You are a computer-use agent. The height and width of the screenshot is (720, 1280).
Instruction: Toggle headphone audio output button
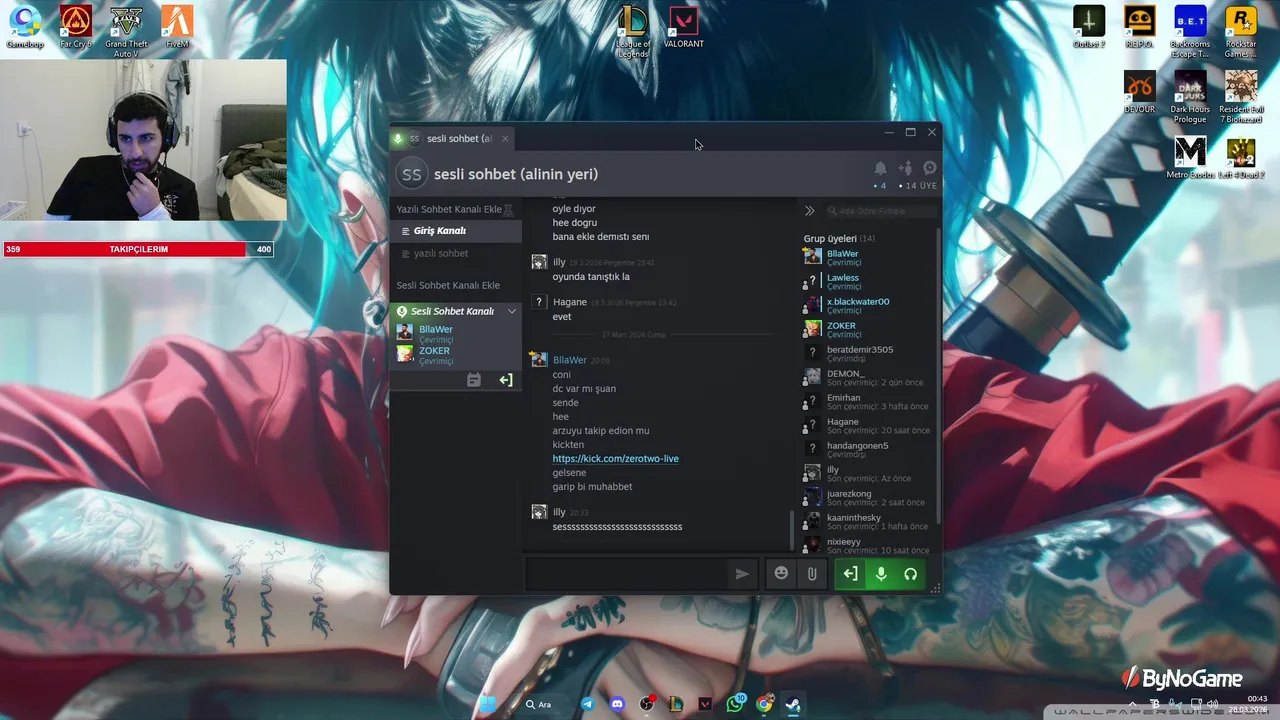click(x=910, y=574)
